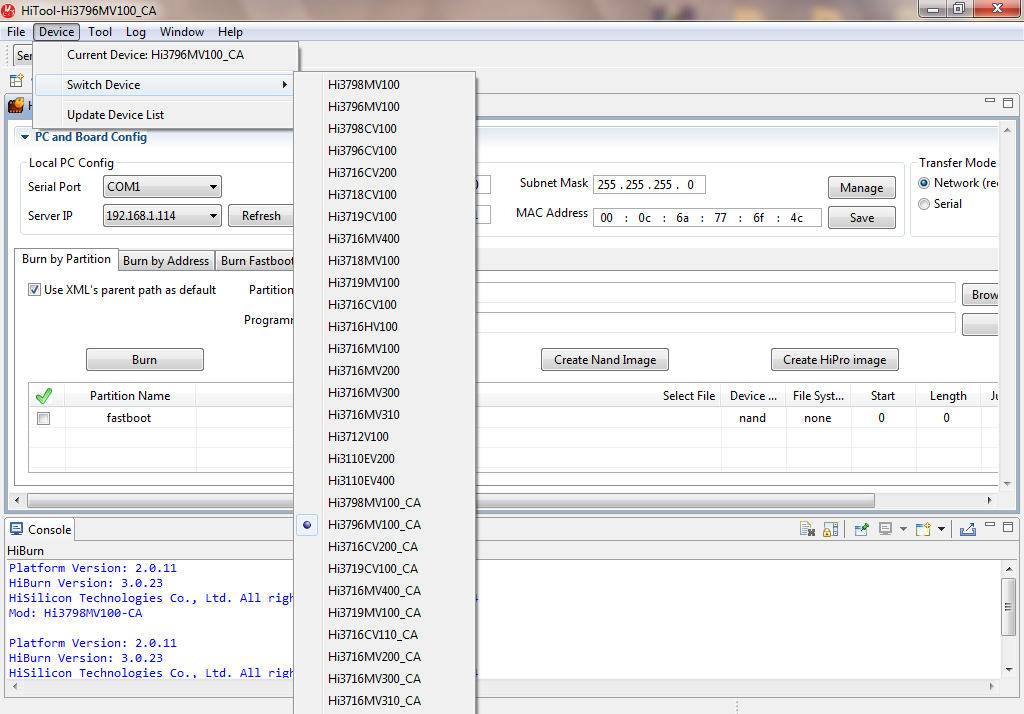Click the Open Perspective toolbar icon

click(16, 81)
